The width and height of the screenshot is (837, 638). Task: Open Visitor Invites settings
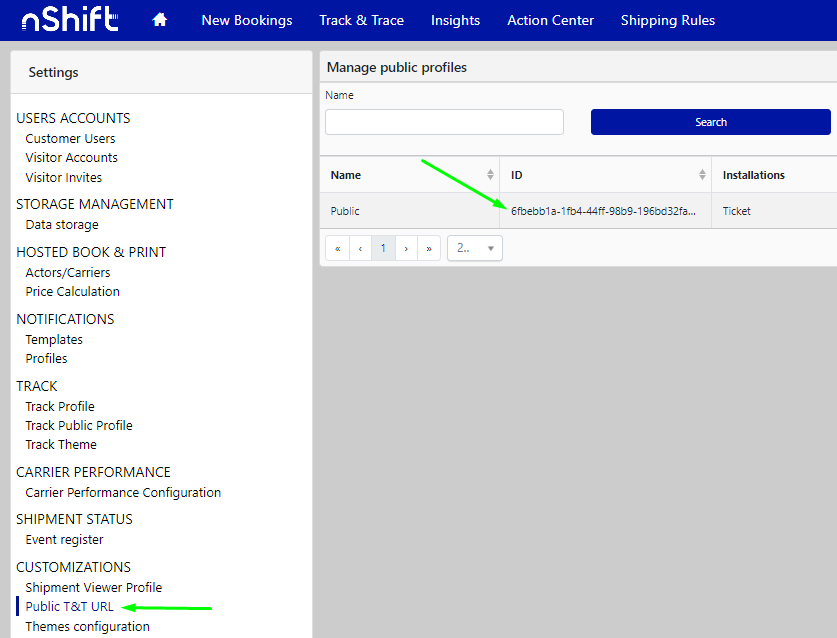(64, 177)
